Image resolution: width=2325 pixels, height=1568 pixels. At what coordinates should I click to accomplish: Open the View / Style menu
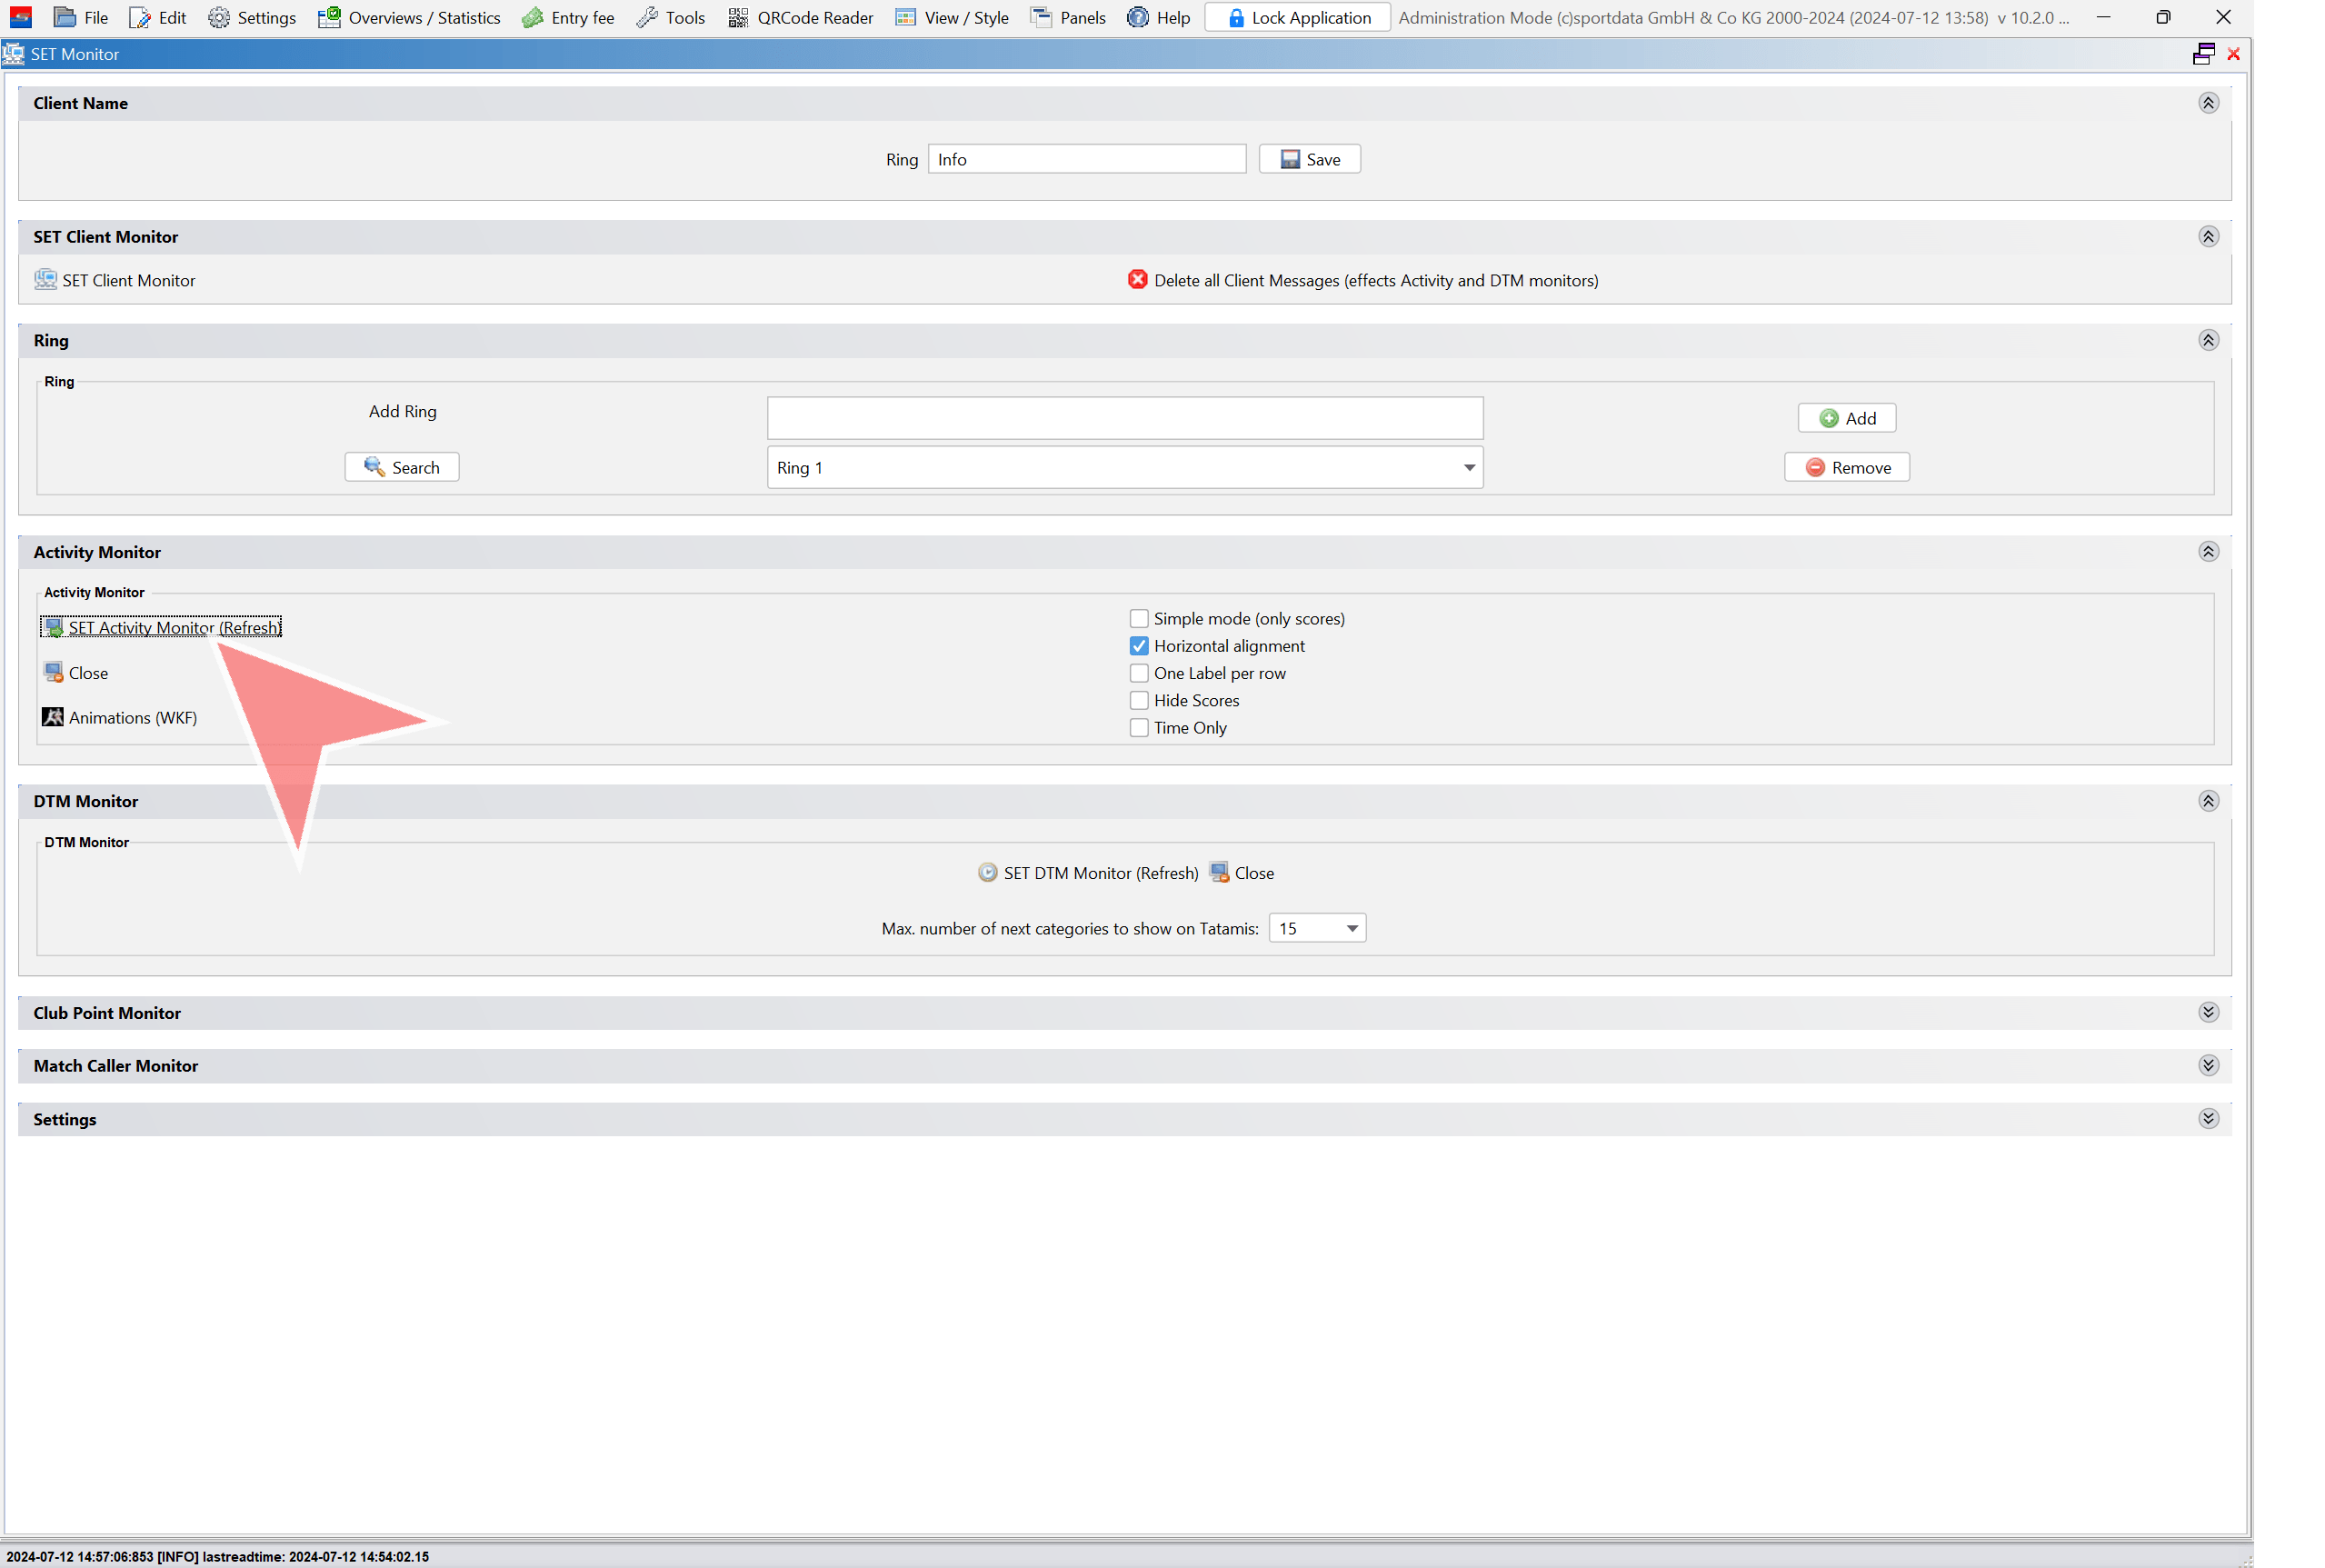[x=952, y=18]
